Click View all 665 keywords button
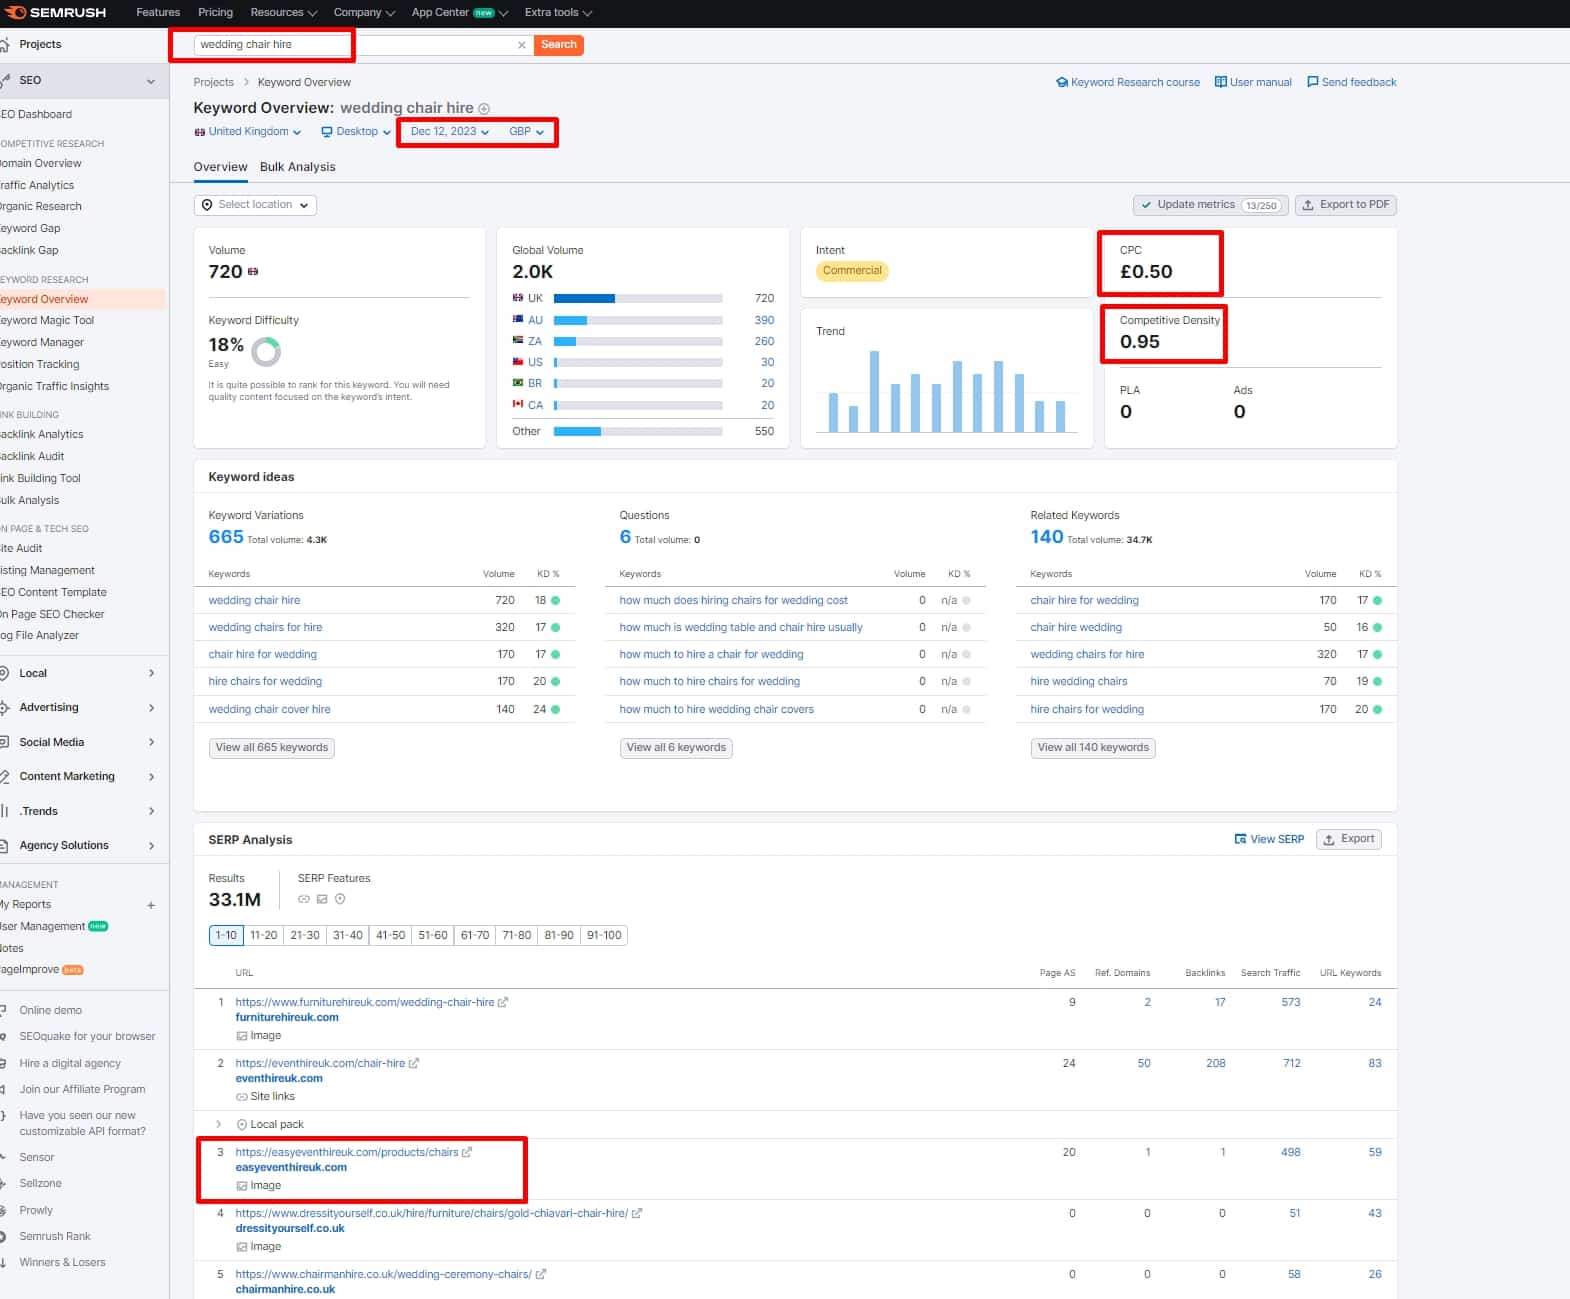The image size is (1570, 1299). (272, 748)
